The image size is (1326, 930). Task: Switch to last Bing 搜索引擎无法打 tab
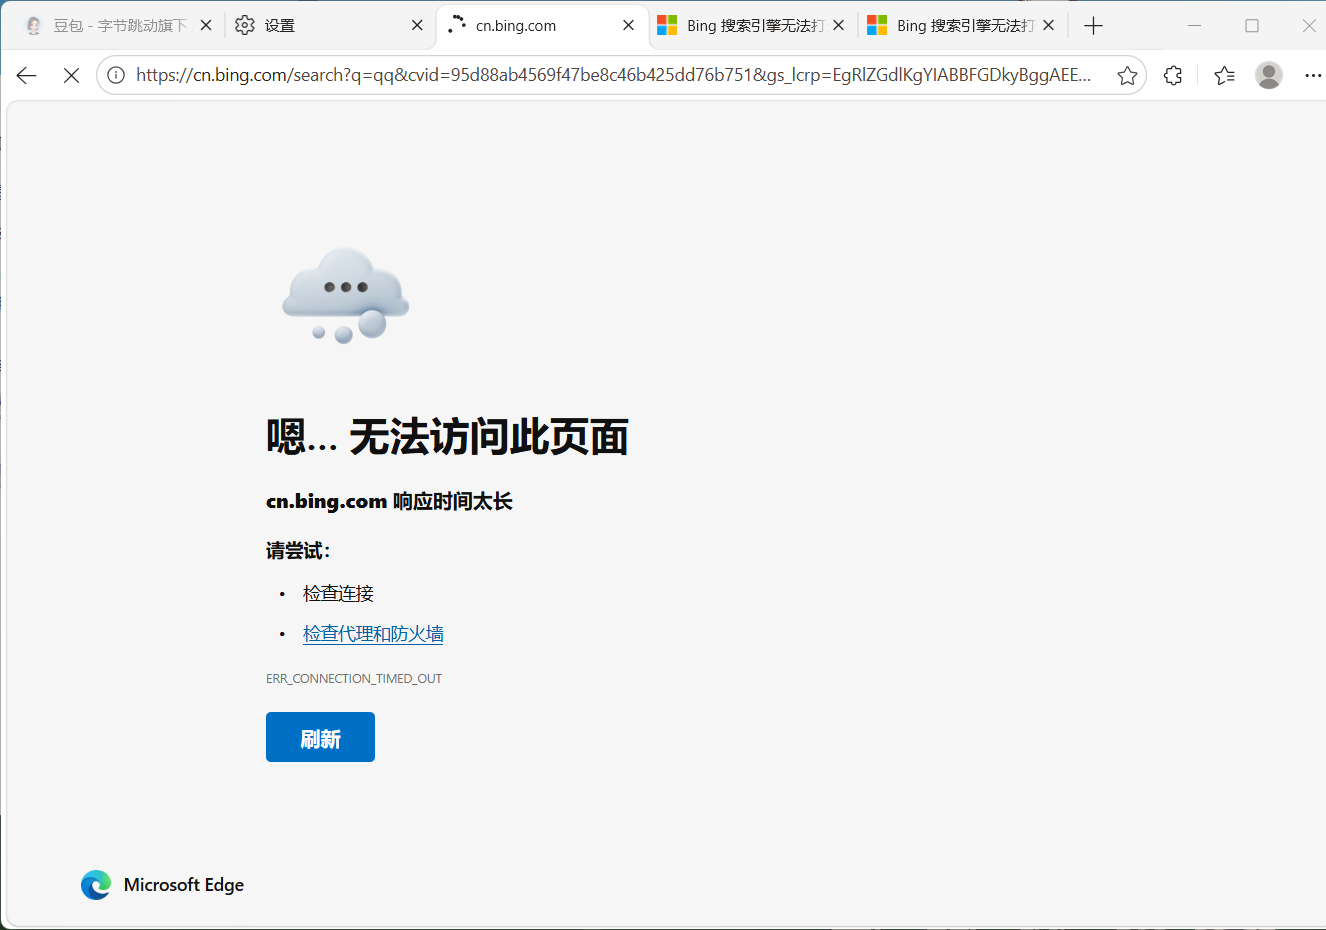[x=961, y=25]
